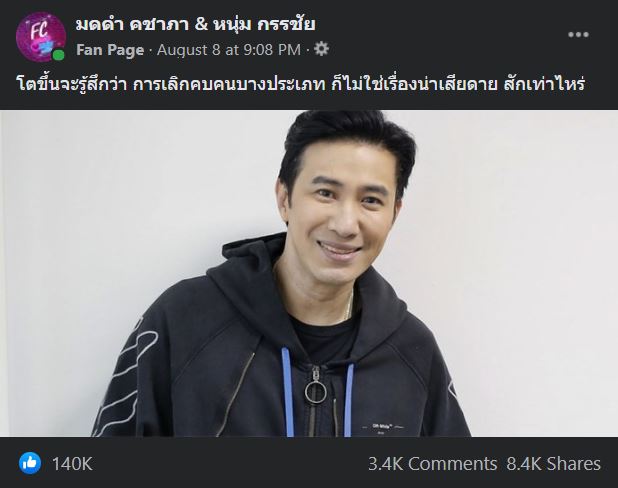Open the three-dot post options menu
This screenshot has width=618, height=488.
pos(578,35)
